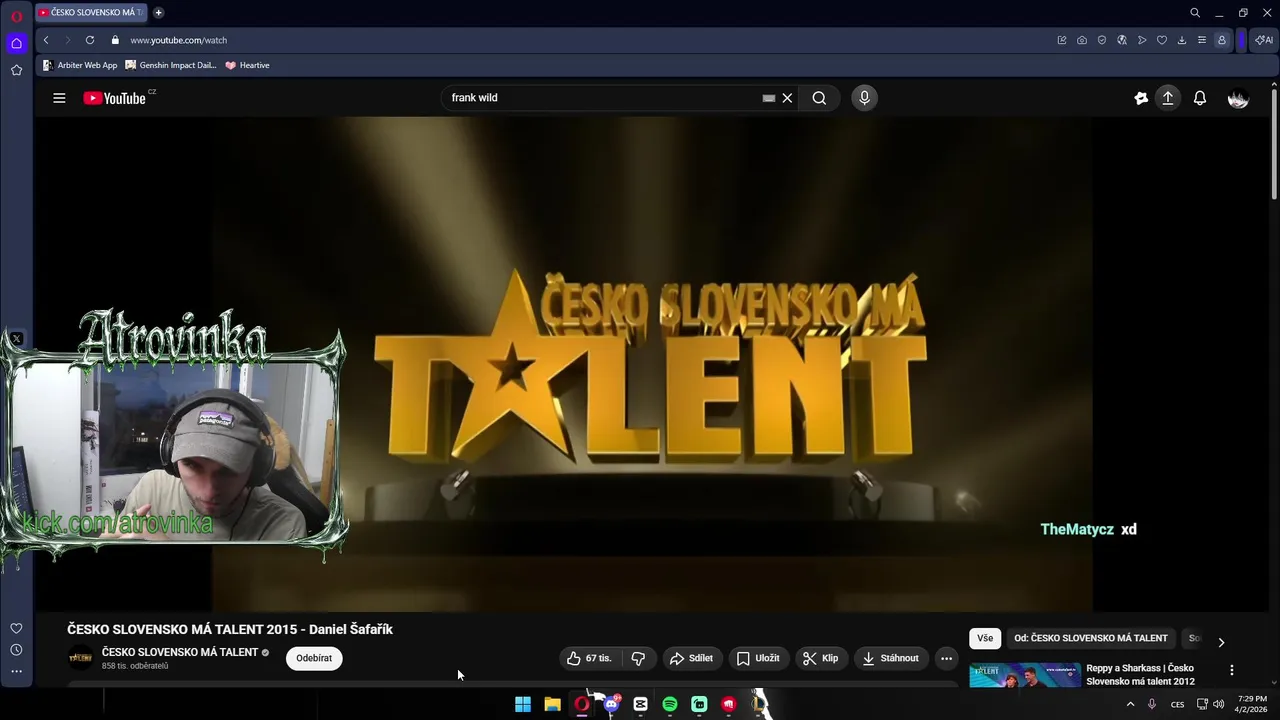Open Opera AI assistant button

(1264, 40)
